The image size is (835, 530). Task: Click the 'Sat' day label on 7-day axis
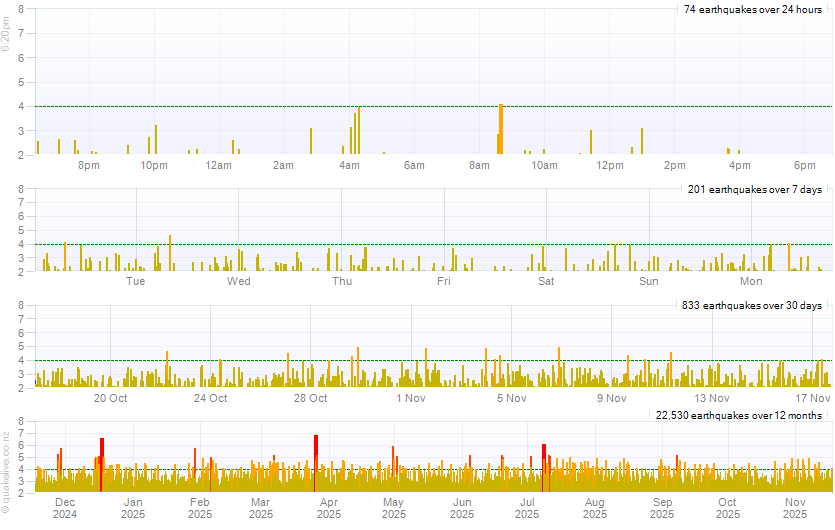click(x=546, y=281)
